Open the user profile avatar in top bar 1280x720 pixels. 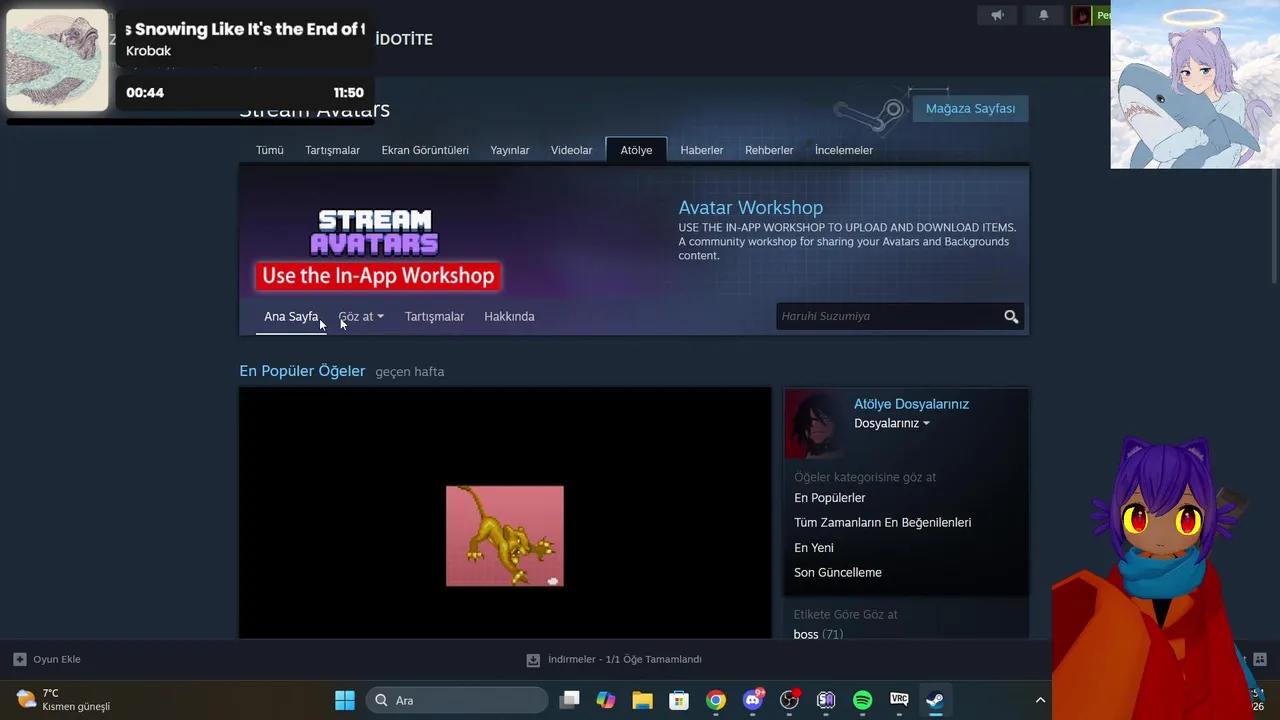(x=1081, y=15)
